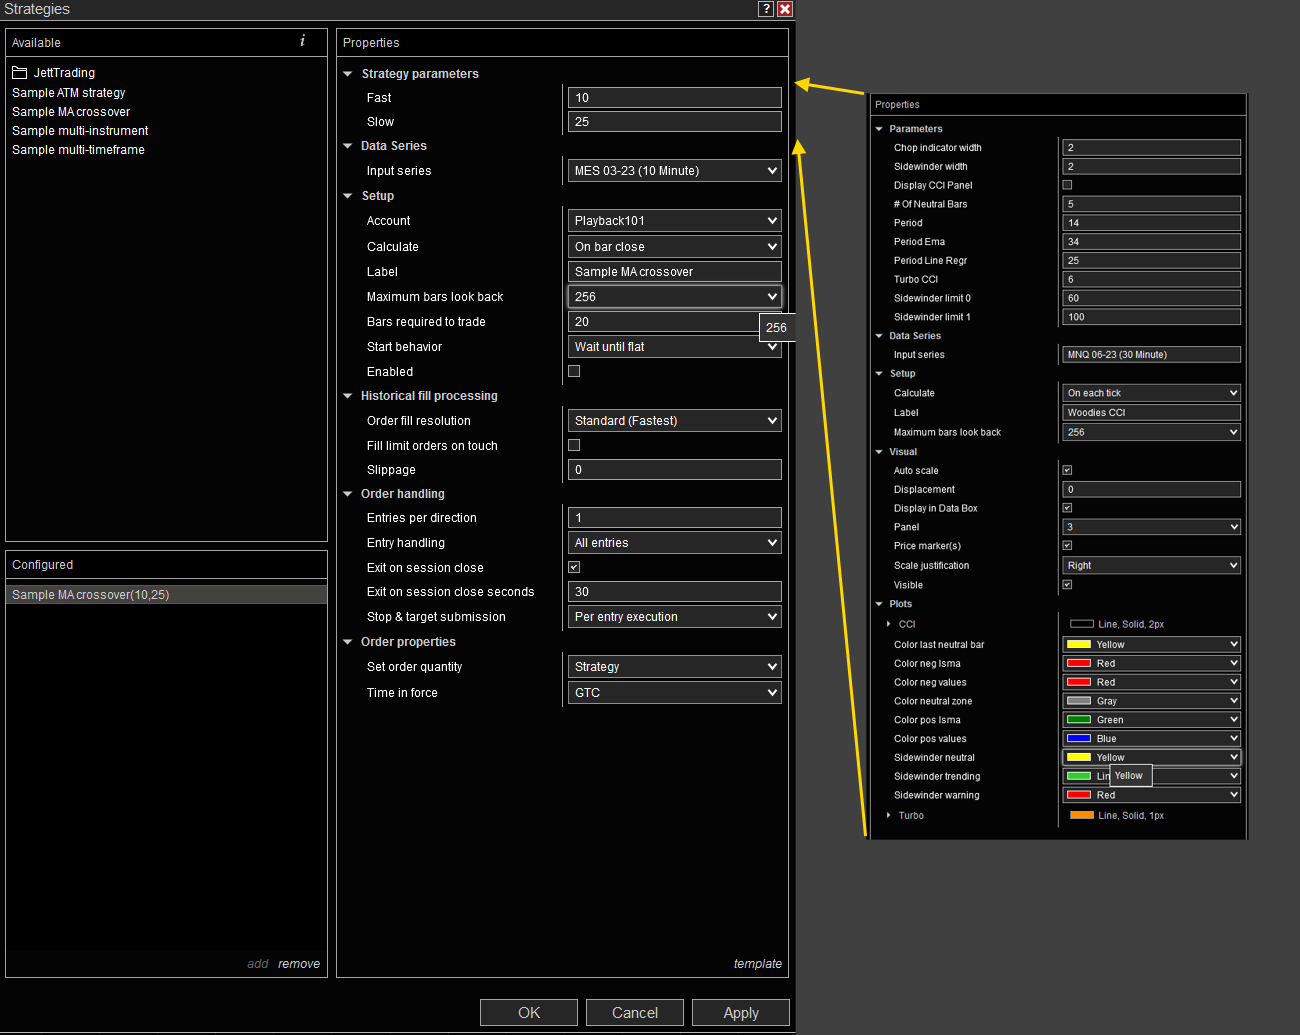1300x1035 pixels.
Task: Pick Color neutral zone gray swatch
Action: (1079, 701)
